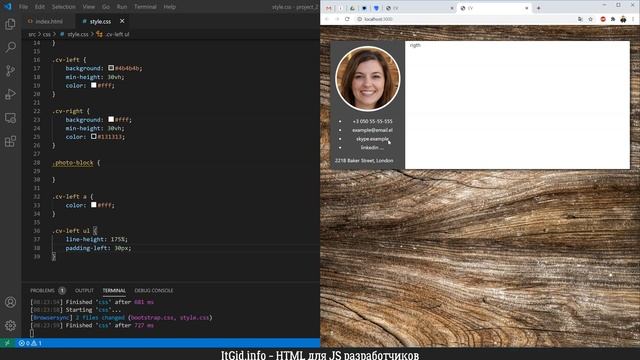Open the Go menu
Image resolution: width=640 pixels, height=360 pixels.
[106, 7]
